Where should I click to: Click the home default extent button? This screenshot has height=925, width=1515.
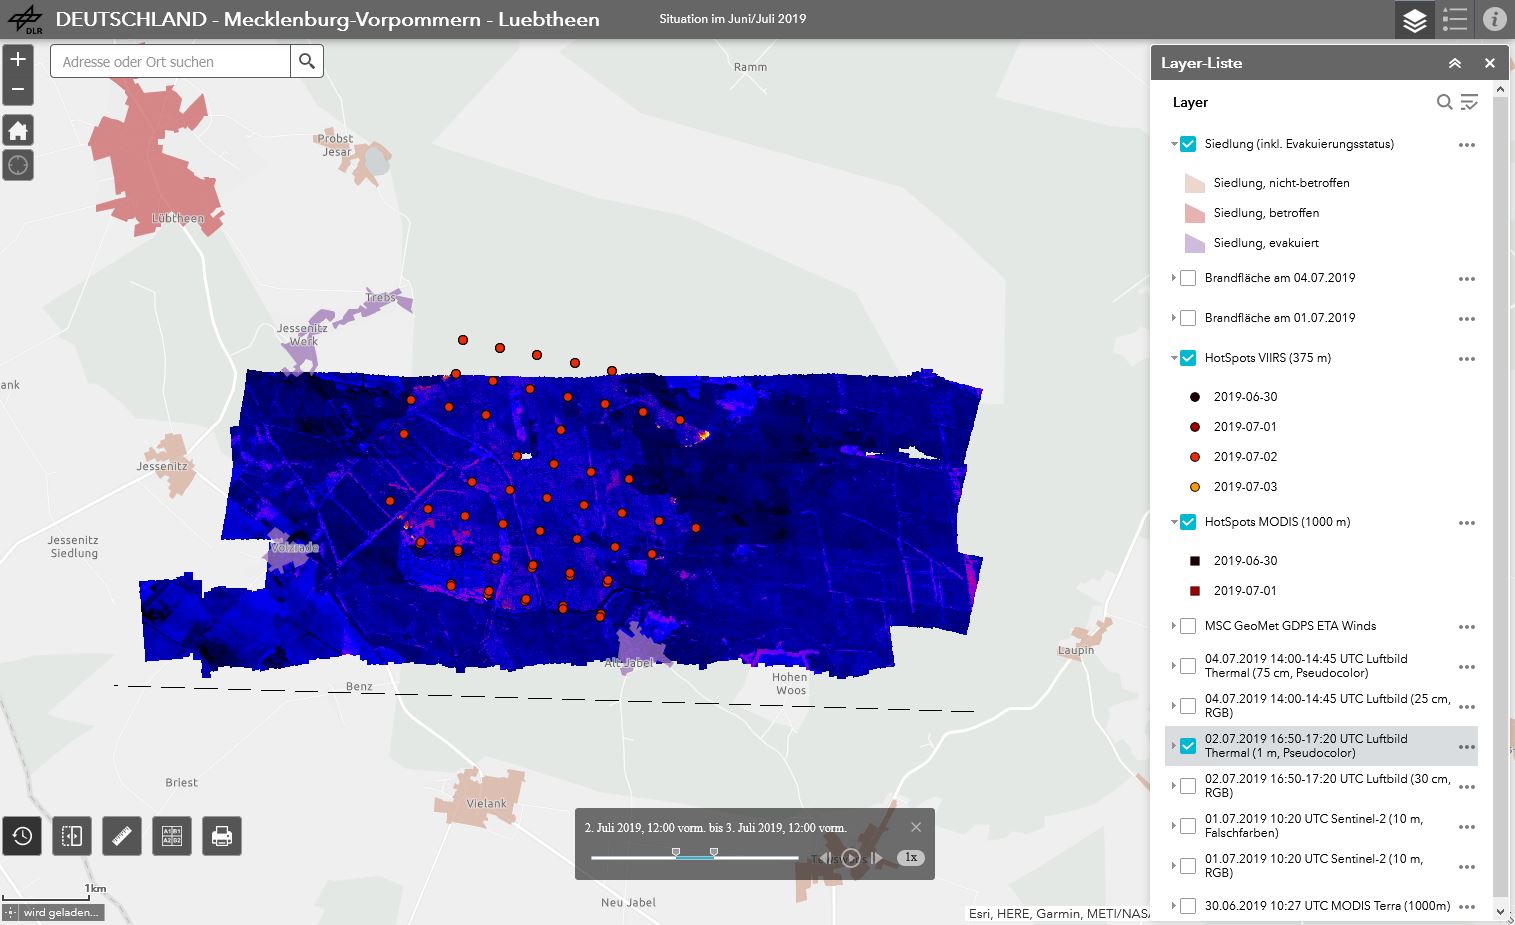click(x=18, y=130)
